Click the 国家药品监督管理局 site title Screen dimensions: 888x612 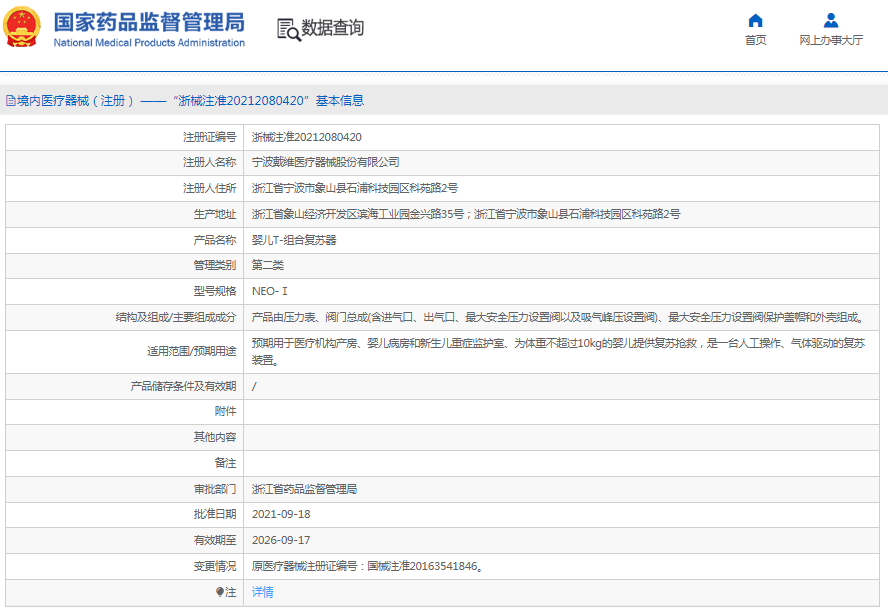[x=148, y=22]
